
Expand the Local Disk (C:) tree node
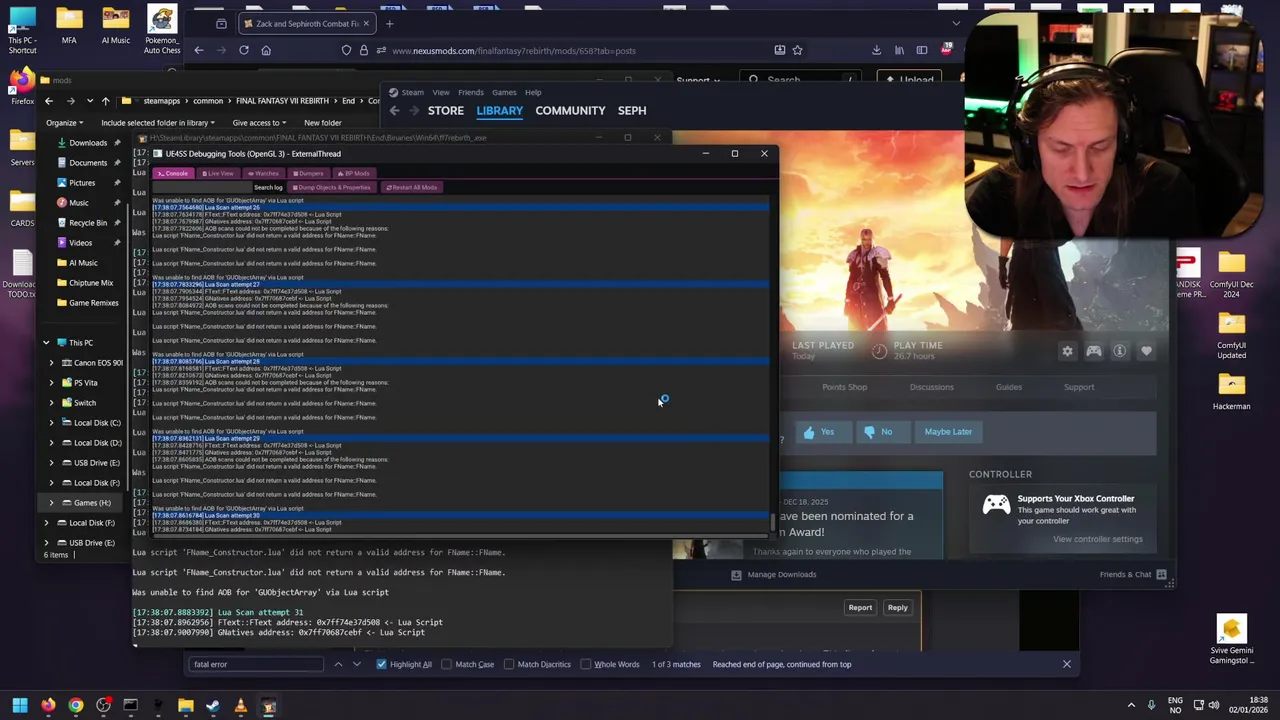[x=52, y=423]
